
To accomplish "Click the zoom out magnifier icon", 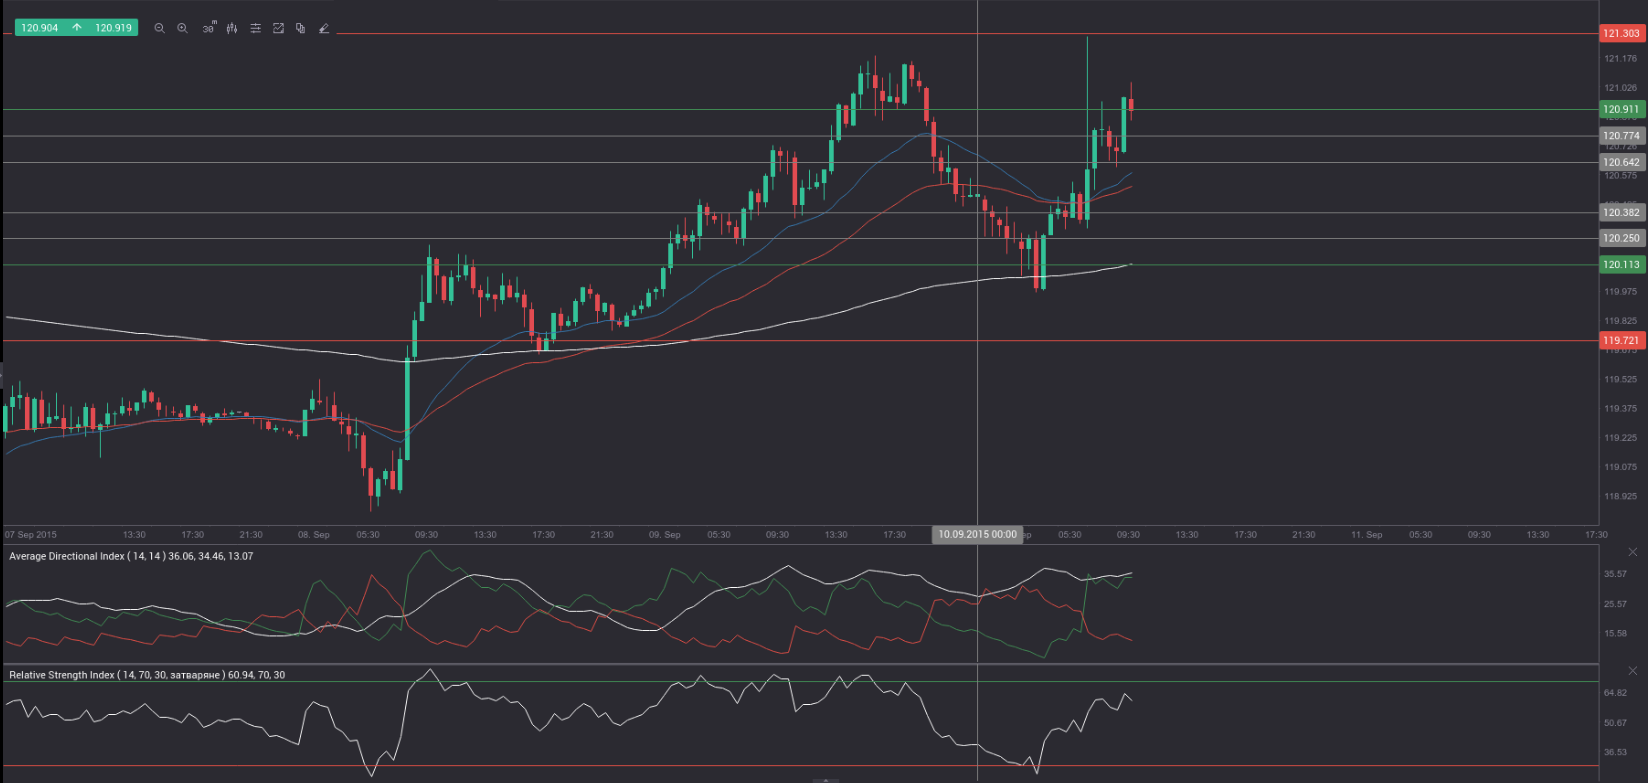I will pos(159,29).
